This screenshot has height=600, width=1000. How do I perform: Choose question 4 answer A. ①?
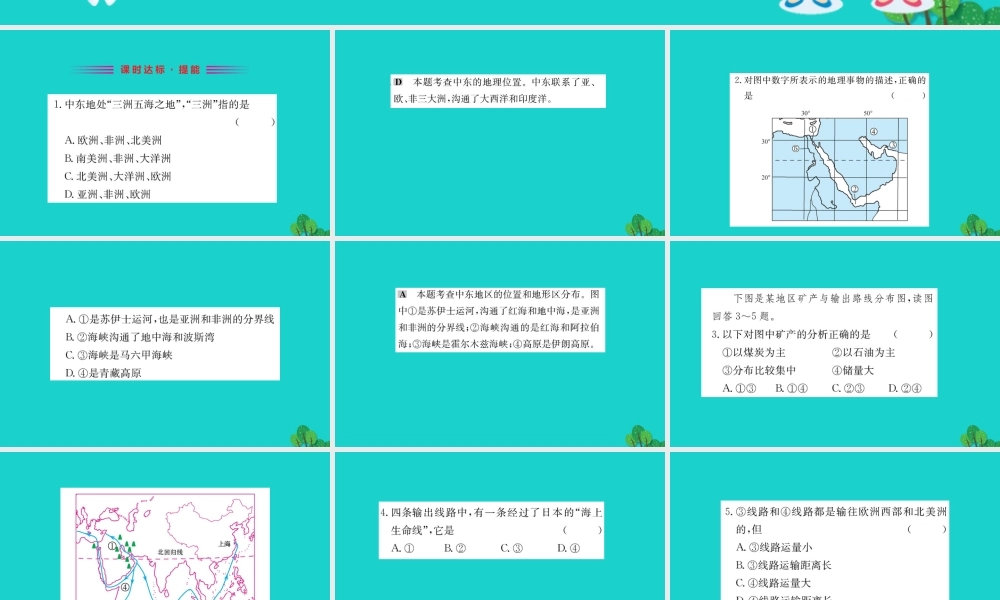pos(402,548)
